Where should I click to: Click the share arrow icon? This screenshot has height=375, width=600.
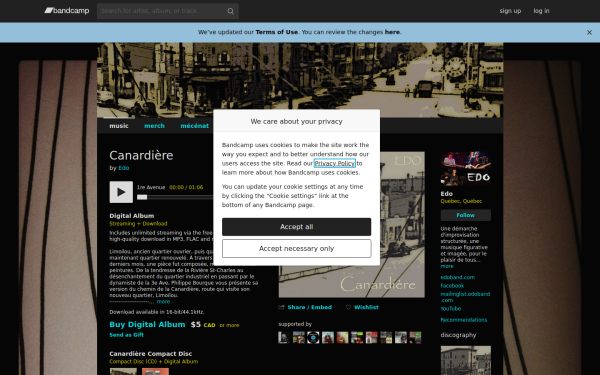tap(282, 307)
